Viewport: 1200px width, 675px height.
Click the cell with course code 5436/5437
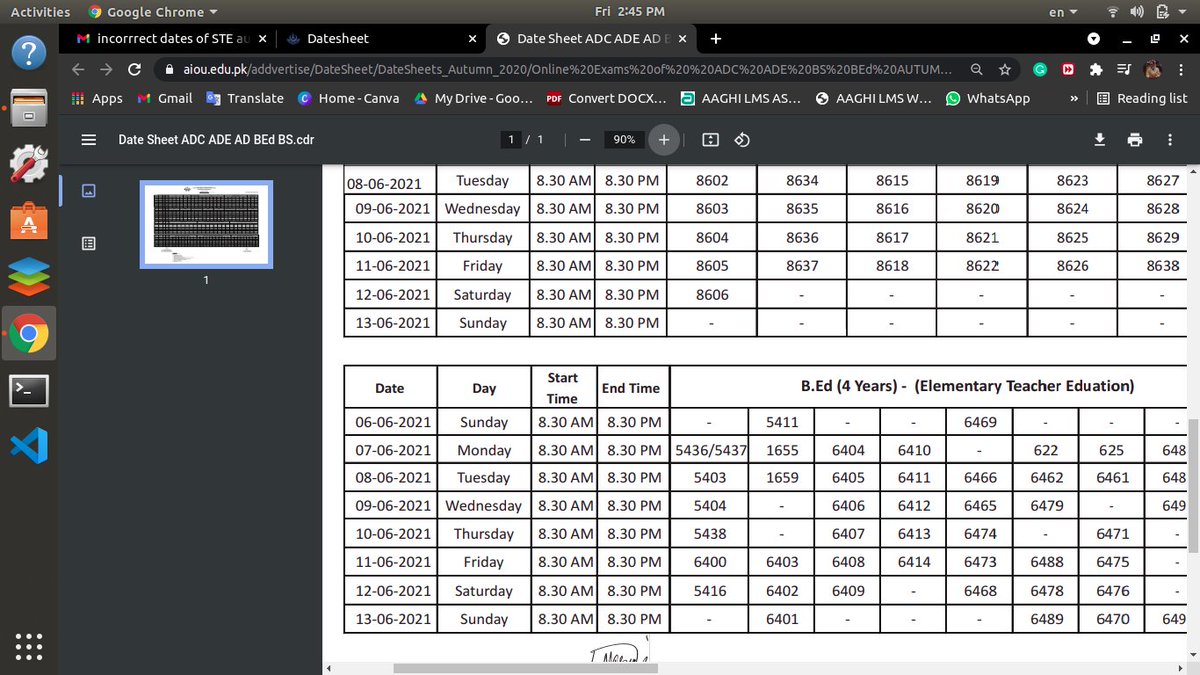(711, 450)
